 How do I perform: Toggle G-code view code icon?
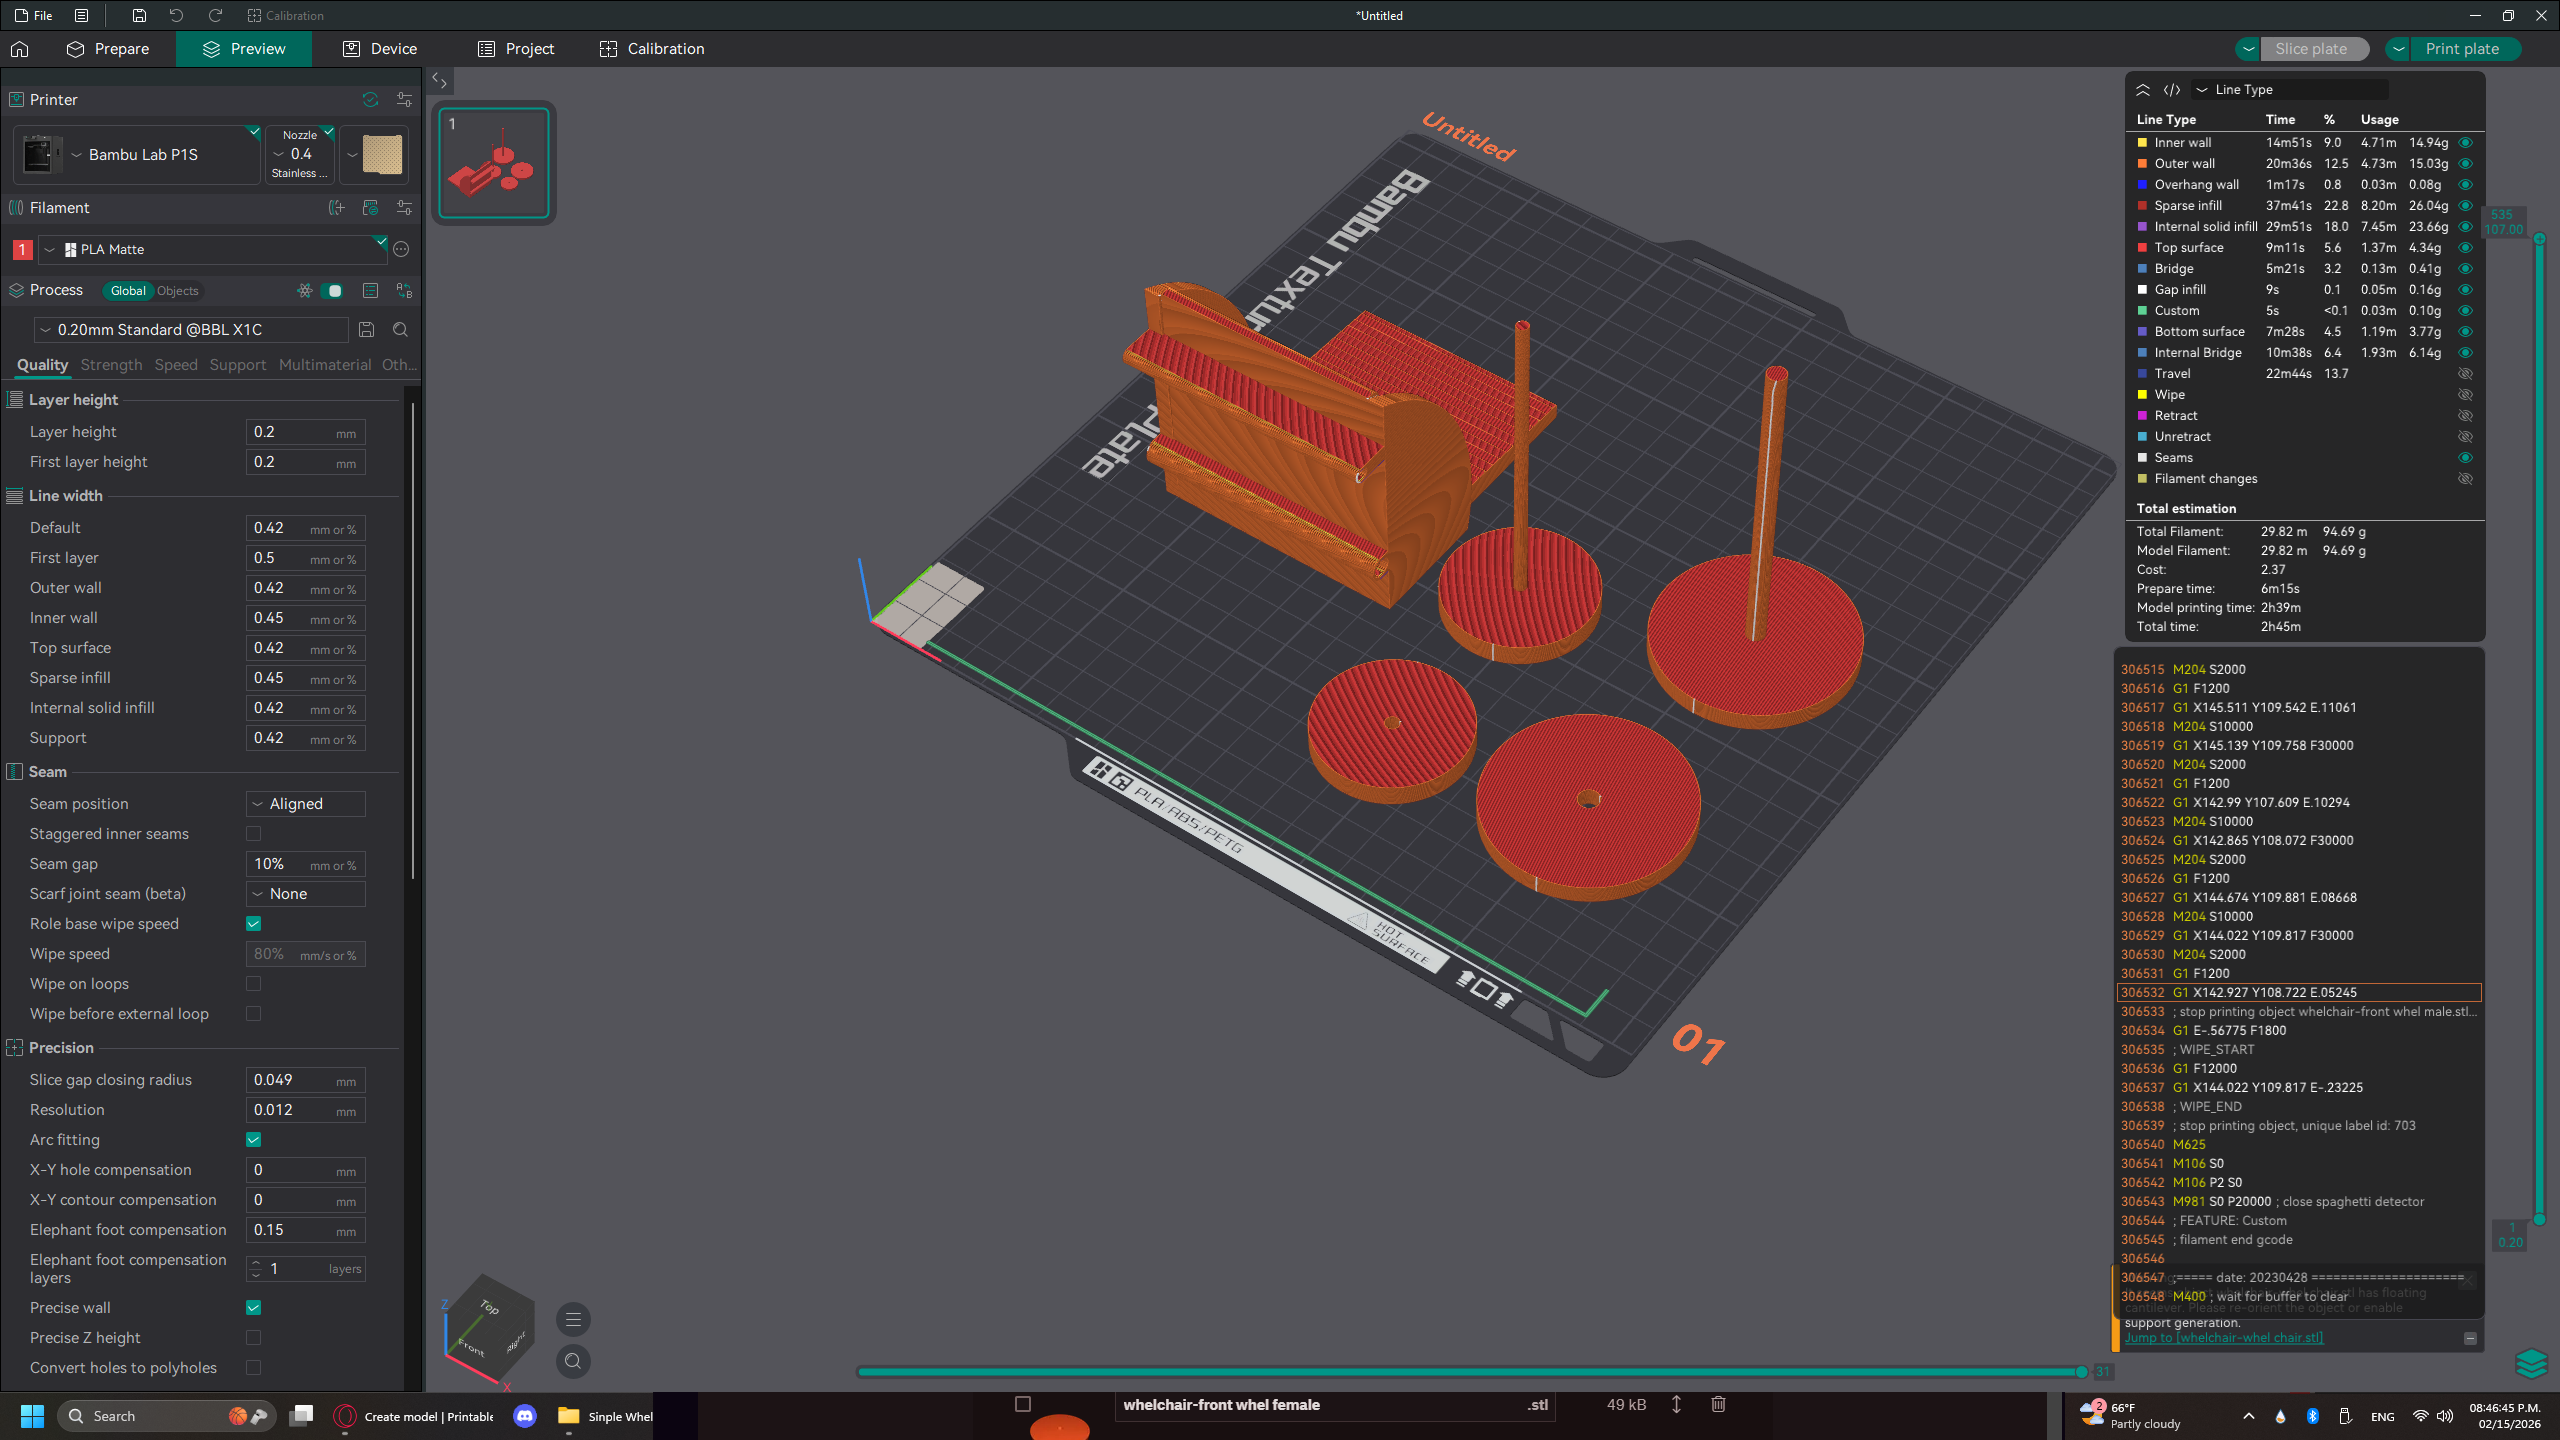point(2172,89)
